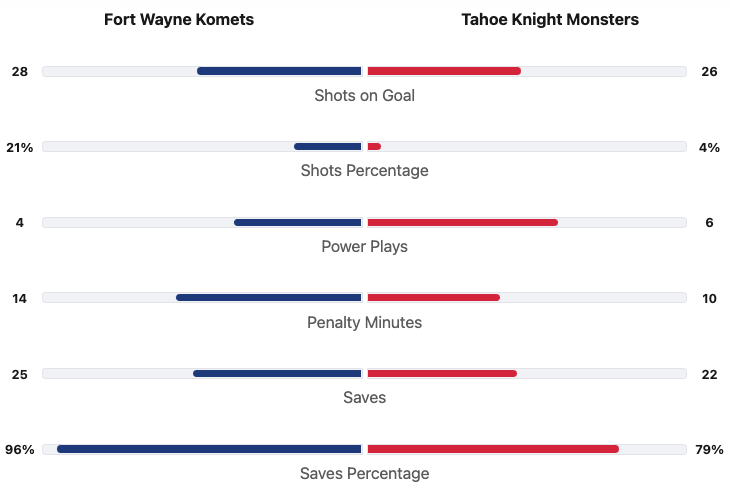Select the Shots Percentage label
Image resolution: width=730 pixels, height=486 pixels.
click(x=364, y=170)
